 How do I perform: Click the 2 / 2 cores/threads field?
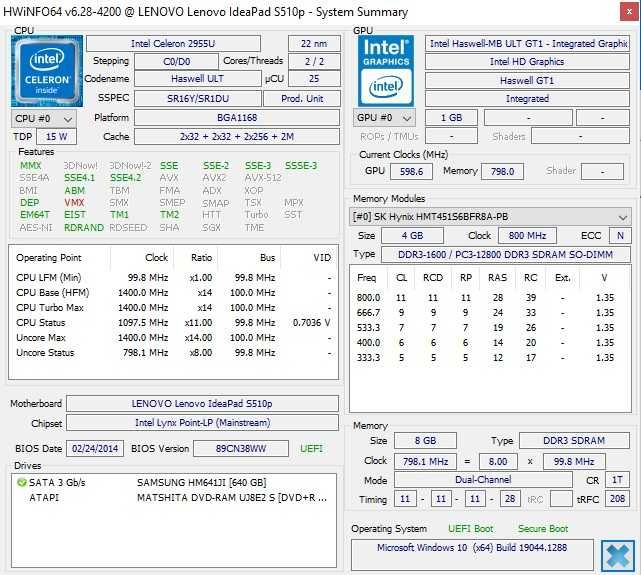tap(314, 62)
